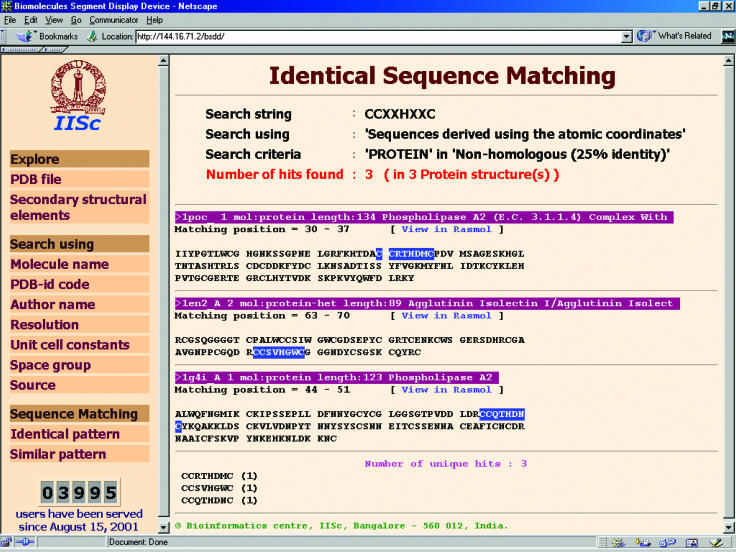Click the >1g4i Phospholipase A2 header
Viewport: 736px width, 552px height.
point(337,378)
